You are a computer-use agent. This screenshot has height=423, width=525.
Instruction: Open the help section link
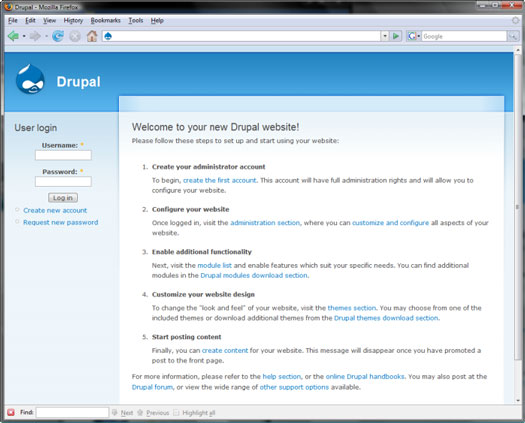(282, 376)
